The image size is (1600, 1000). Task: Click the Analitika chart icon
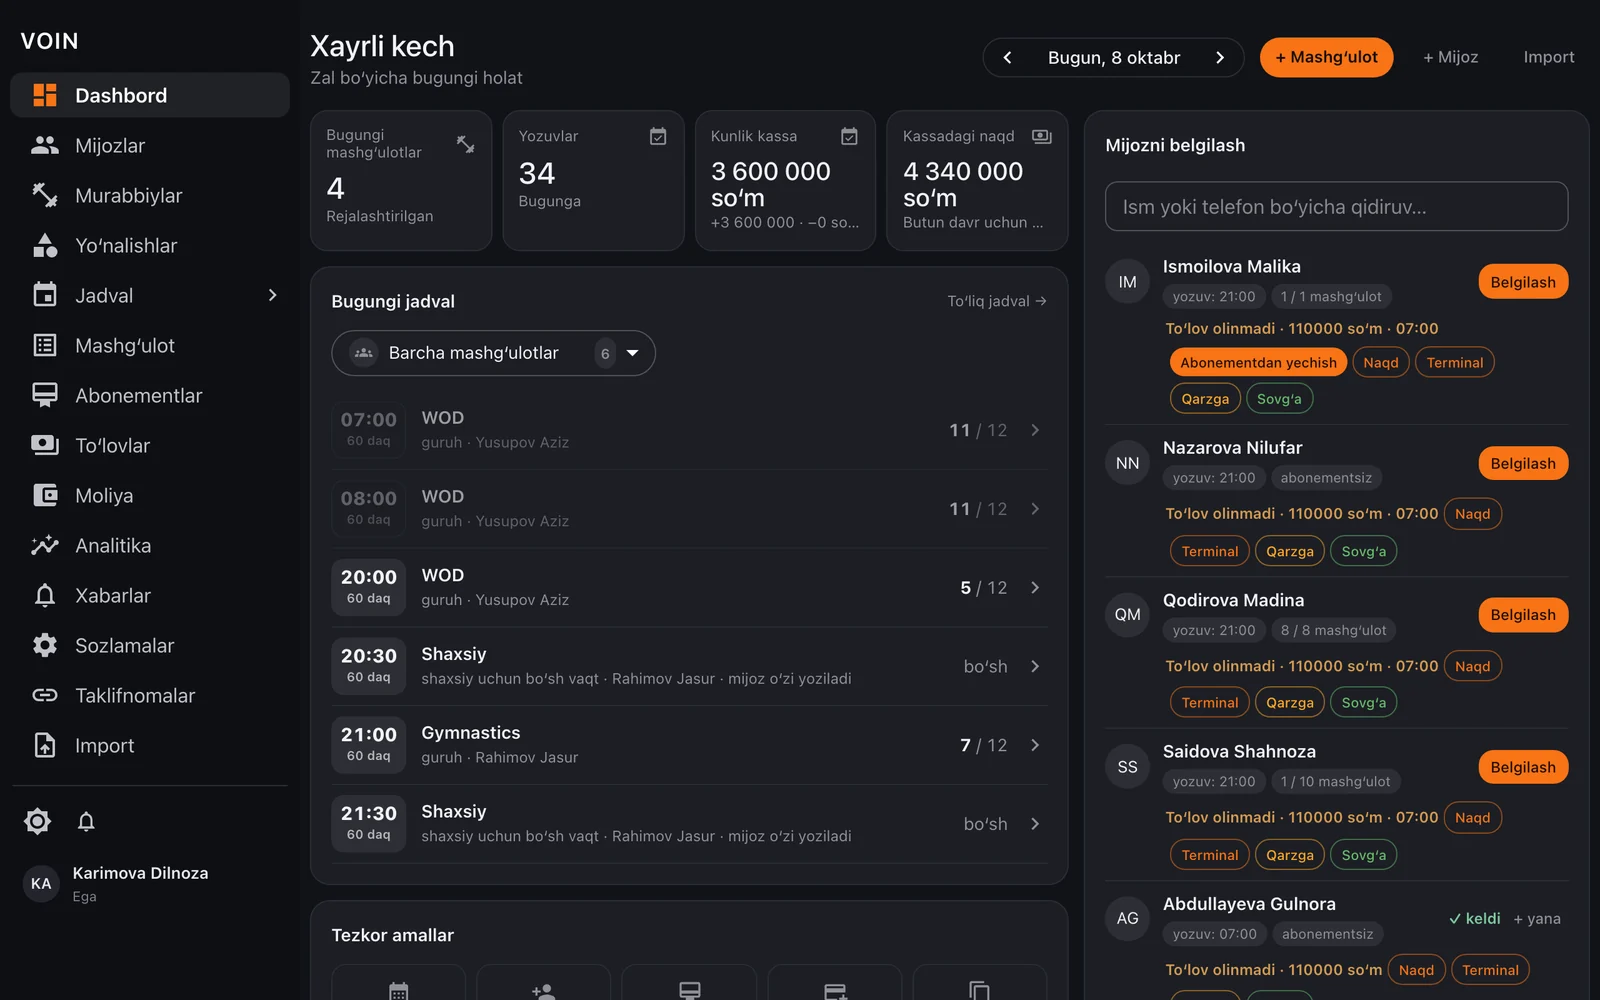point(45,545)
